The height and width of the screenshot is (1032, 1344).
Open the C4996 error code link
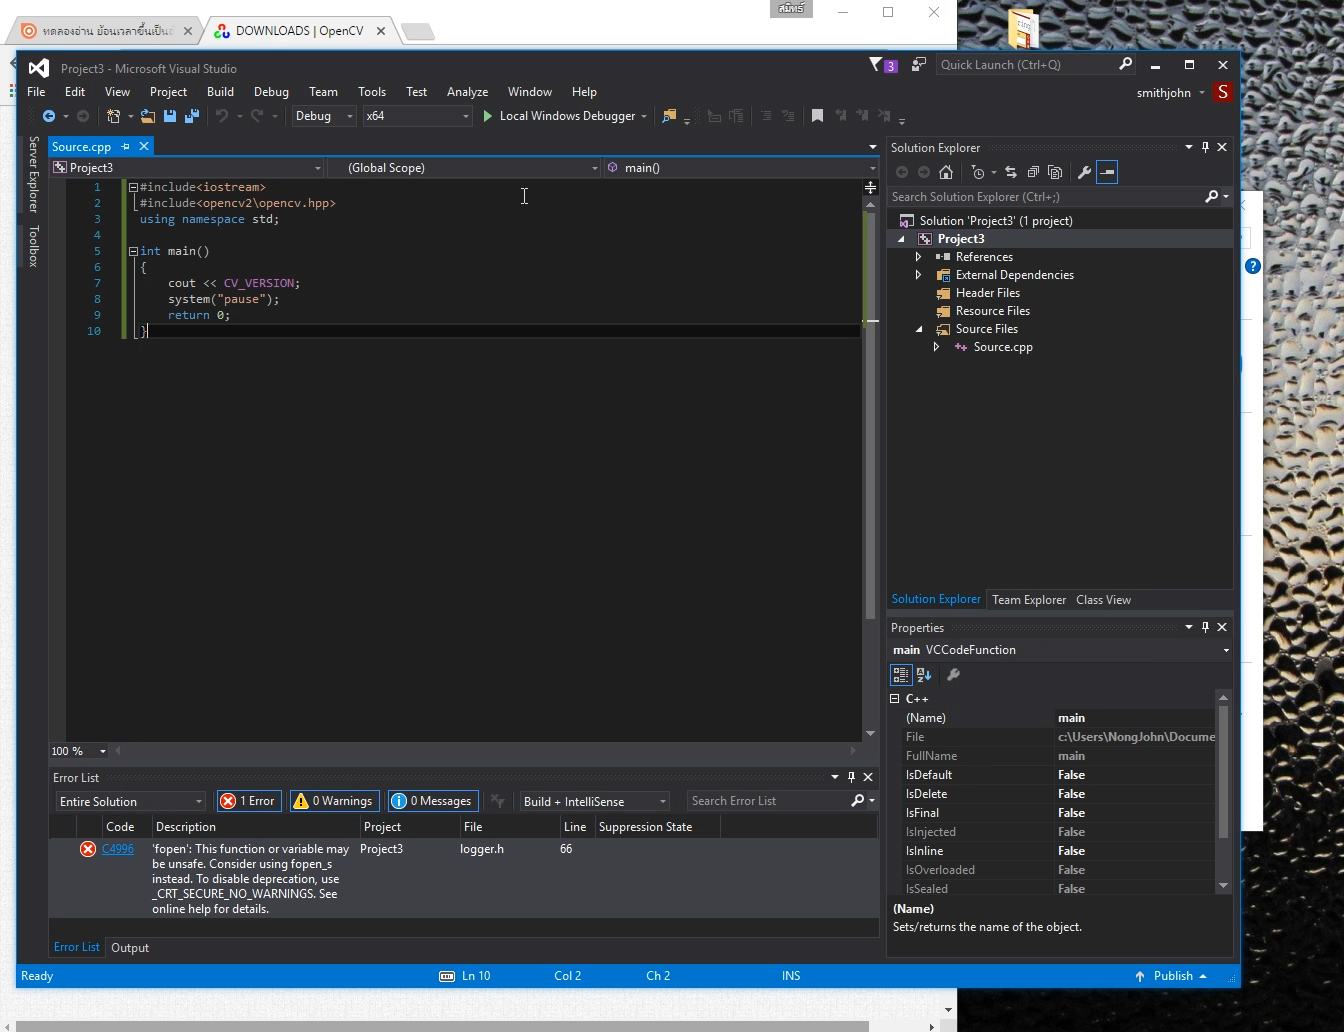point(120,848)
